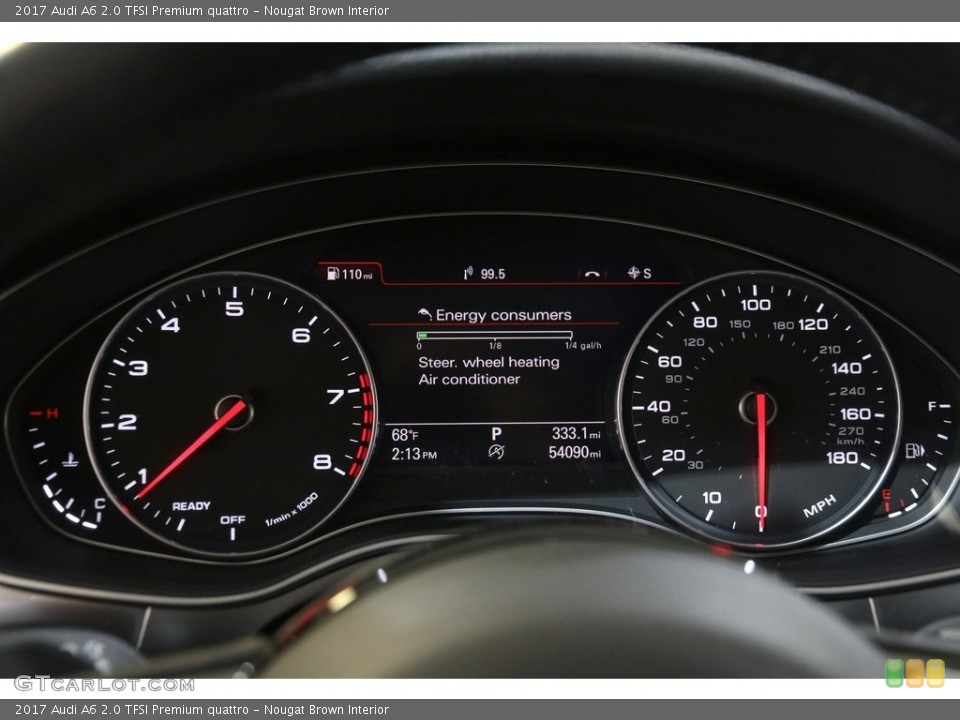Click the fuel consumption gal/h bar
Screen dimensions: 960x720
tap(495, 335)
